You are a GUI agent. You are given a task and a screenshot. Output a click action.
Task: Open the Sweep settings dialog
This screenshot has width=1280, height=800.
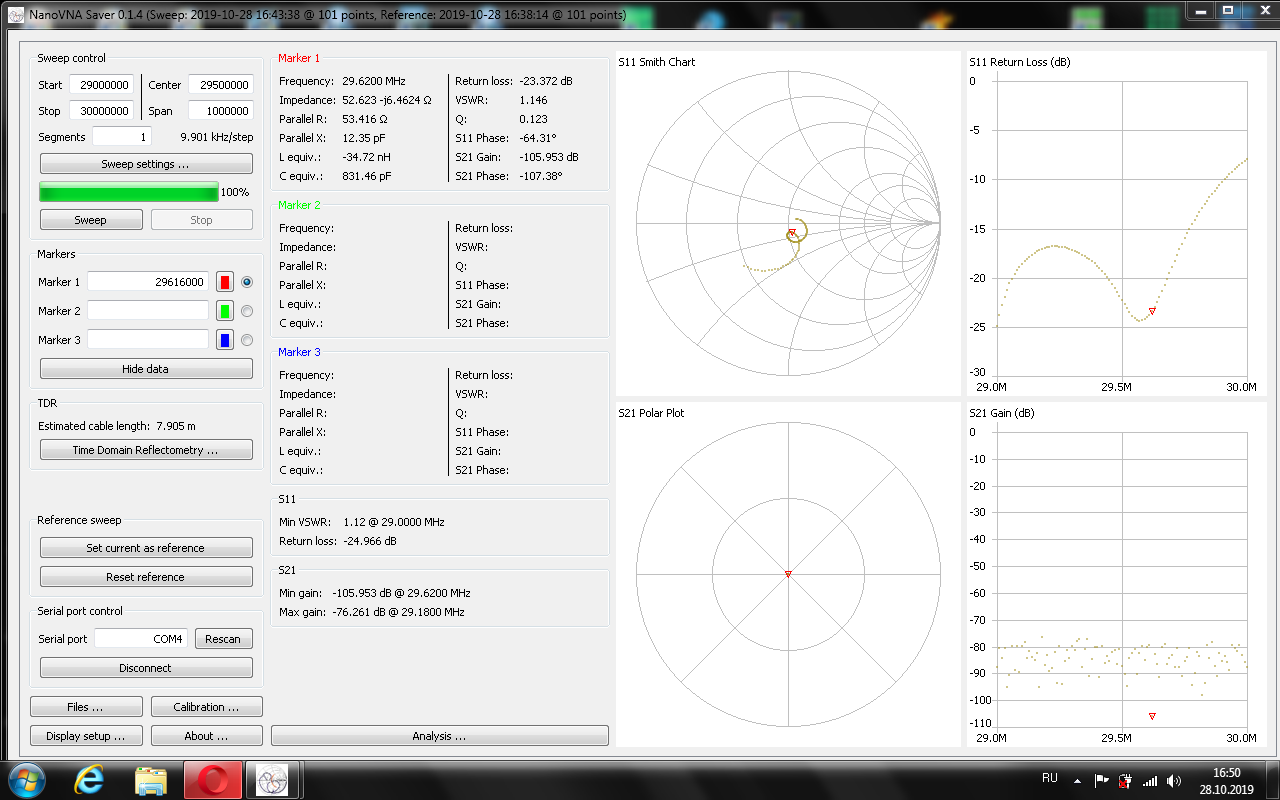pyautogui.click(x=146, y=164)
